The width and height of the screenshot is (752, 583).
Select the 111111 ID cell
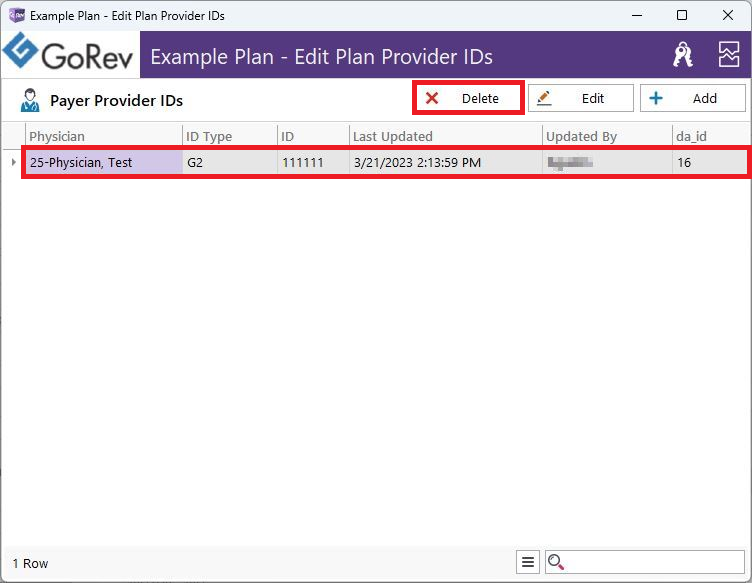coord(313,162)
